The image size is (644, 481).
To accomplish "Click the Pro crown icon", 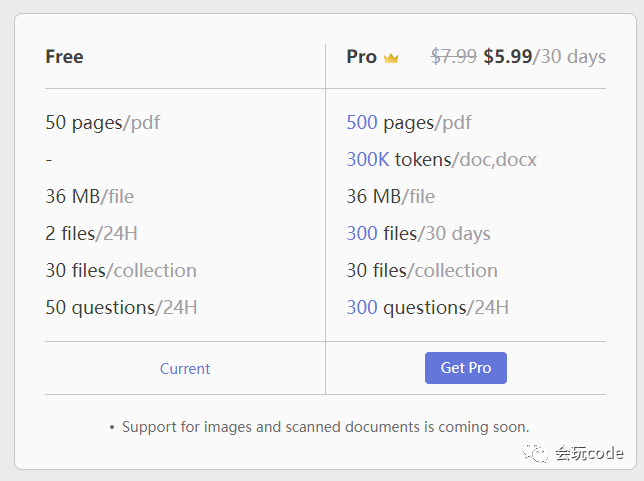I will [x=391, y=58].
